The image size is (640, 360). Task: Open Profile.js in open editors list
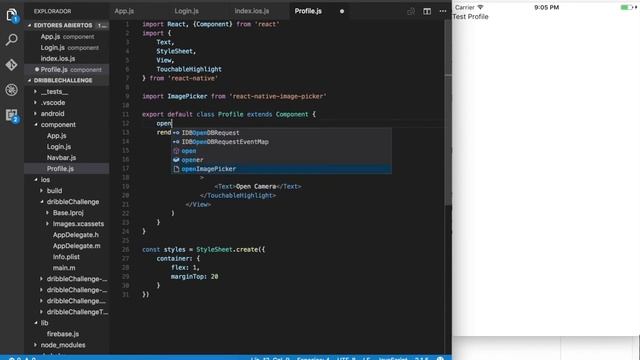pos(67,69)
